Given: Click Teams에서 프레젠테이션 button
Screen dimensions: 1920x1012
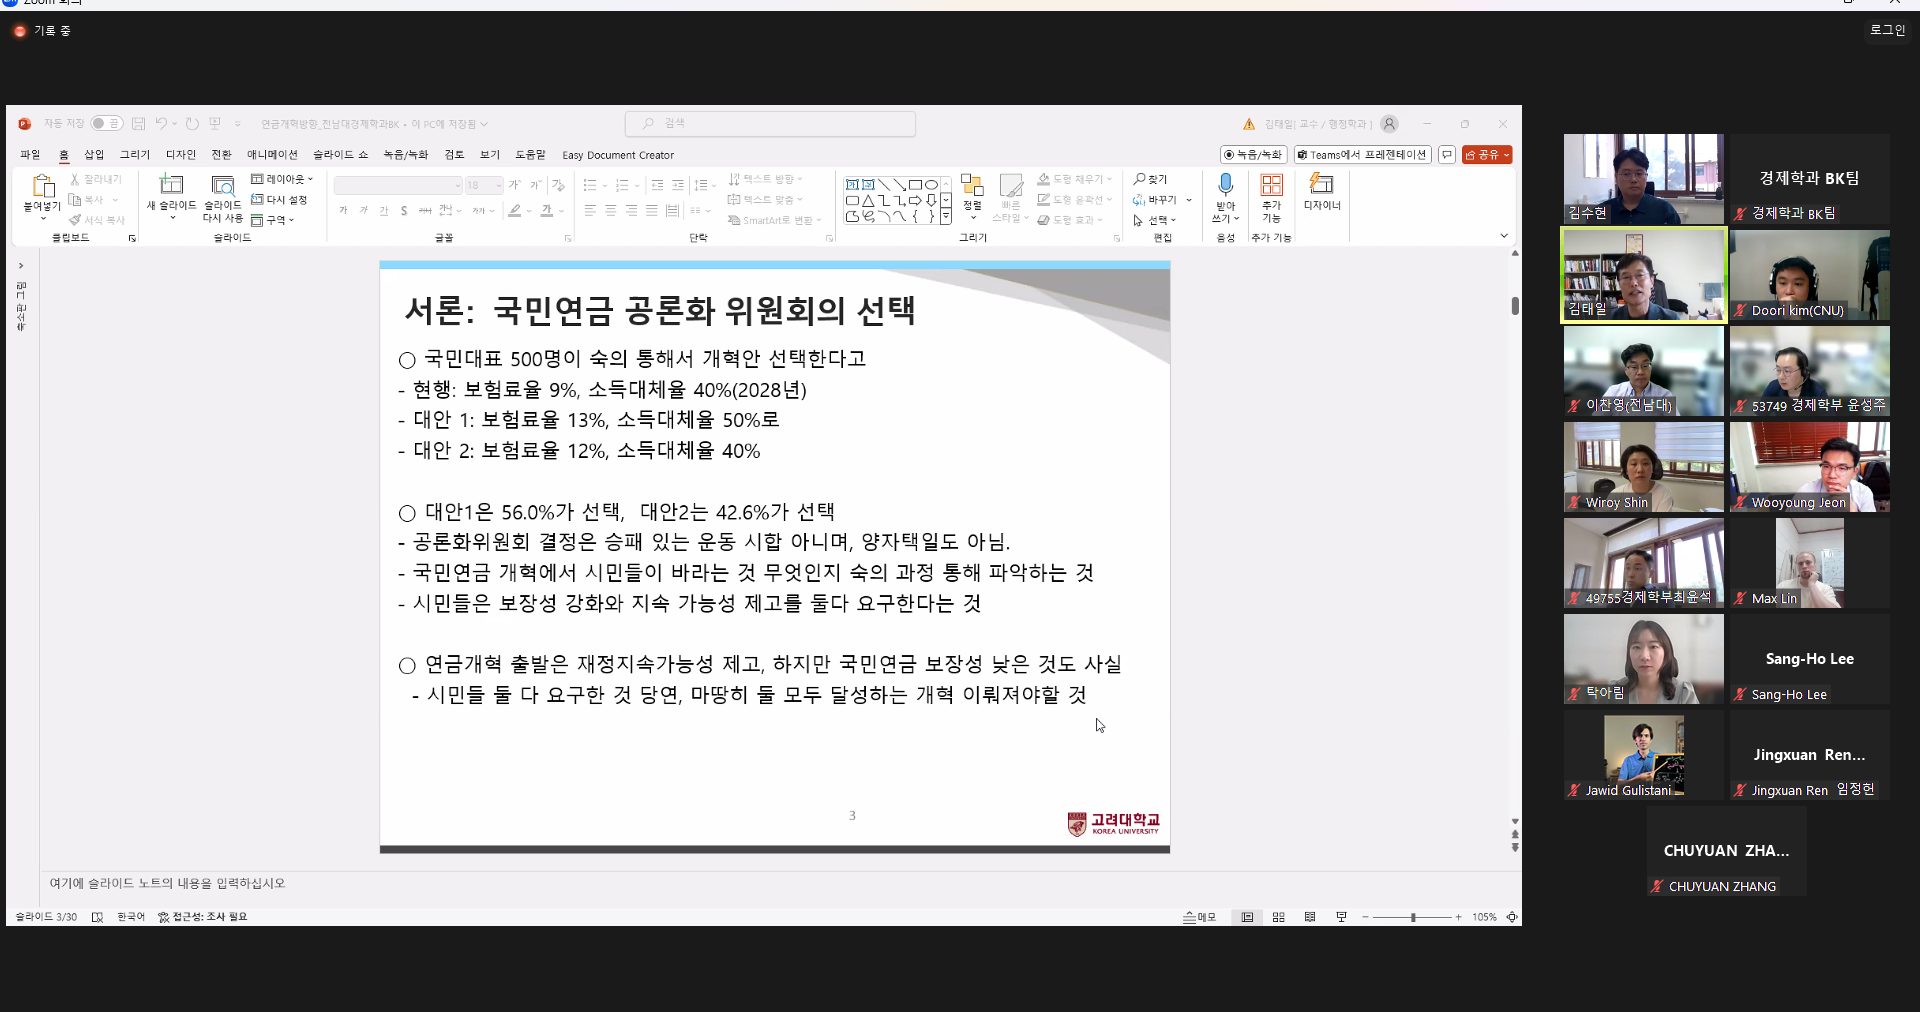Looking at the screenshot, I should [1362, 155].
